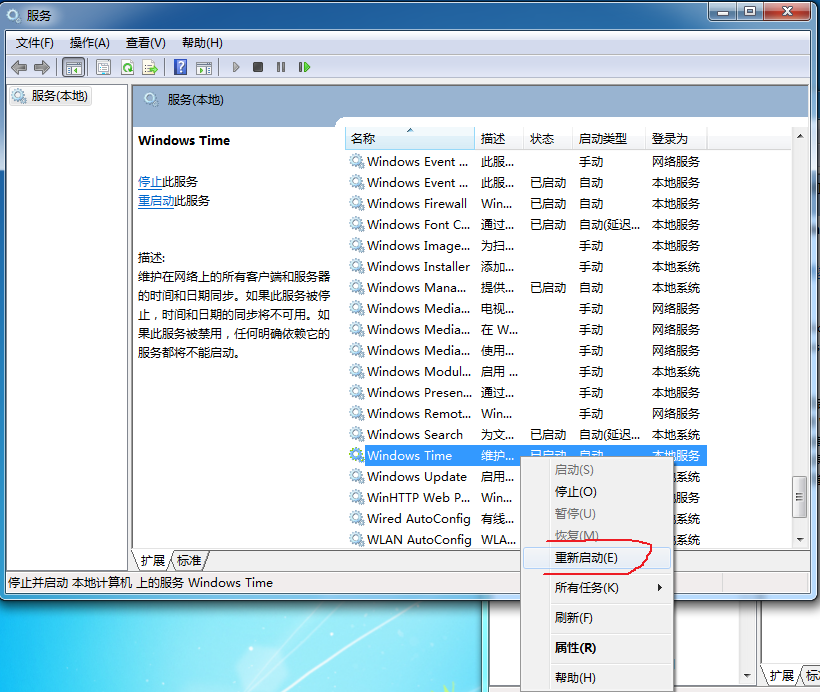
Task: Expand 所有任务(K) submenu
Action: [x=597, y=588]
